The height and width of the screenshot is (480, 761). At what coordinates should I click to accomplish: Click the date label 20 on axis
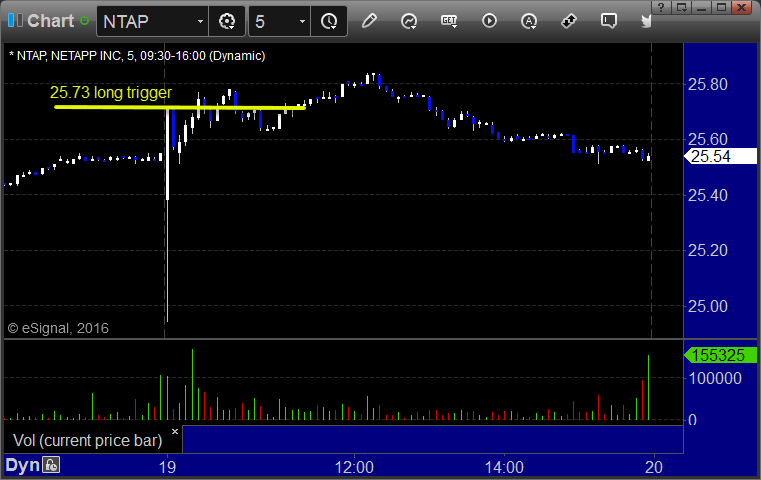654,467
